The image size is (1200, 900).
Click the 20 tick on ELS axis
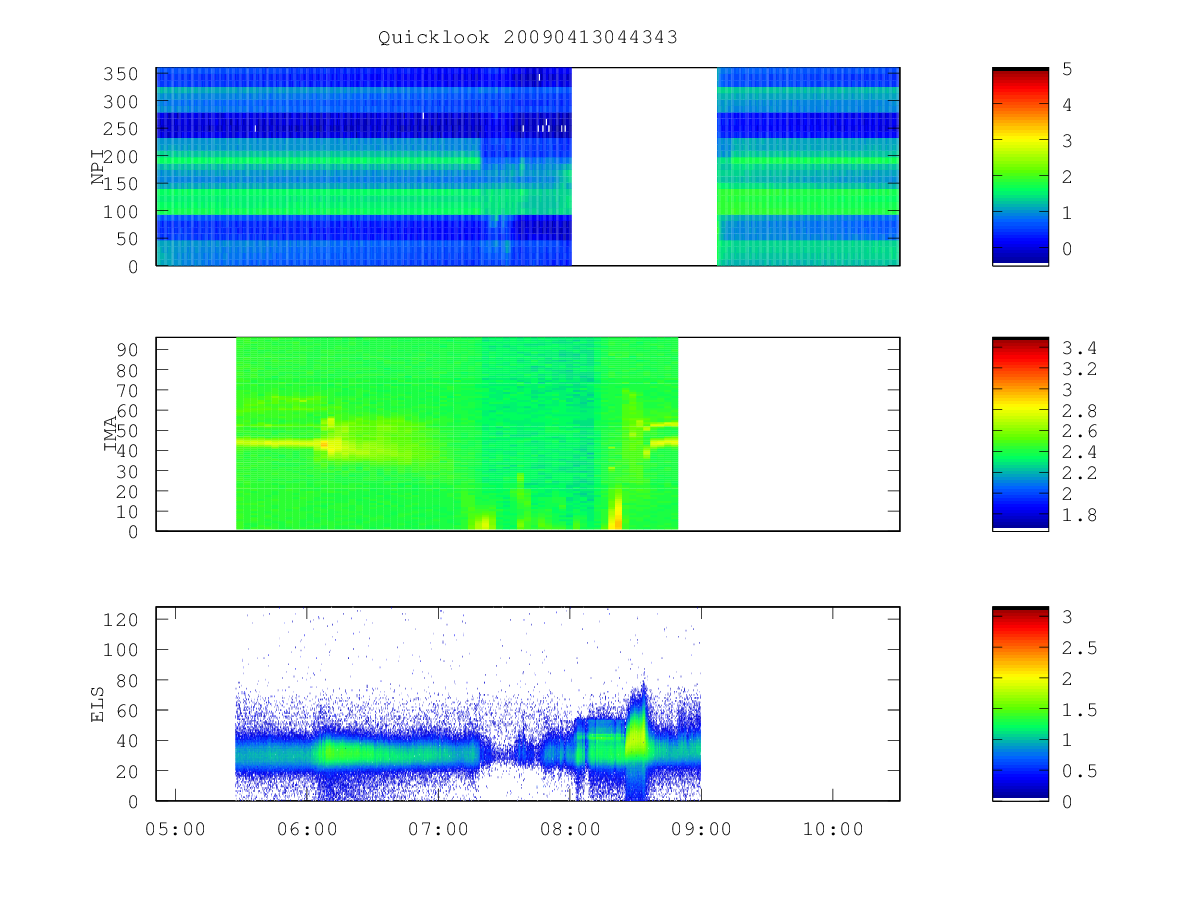(x=127, y=771)
